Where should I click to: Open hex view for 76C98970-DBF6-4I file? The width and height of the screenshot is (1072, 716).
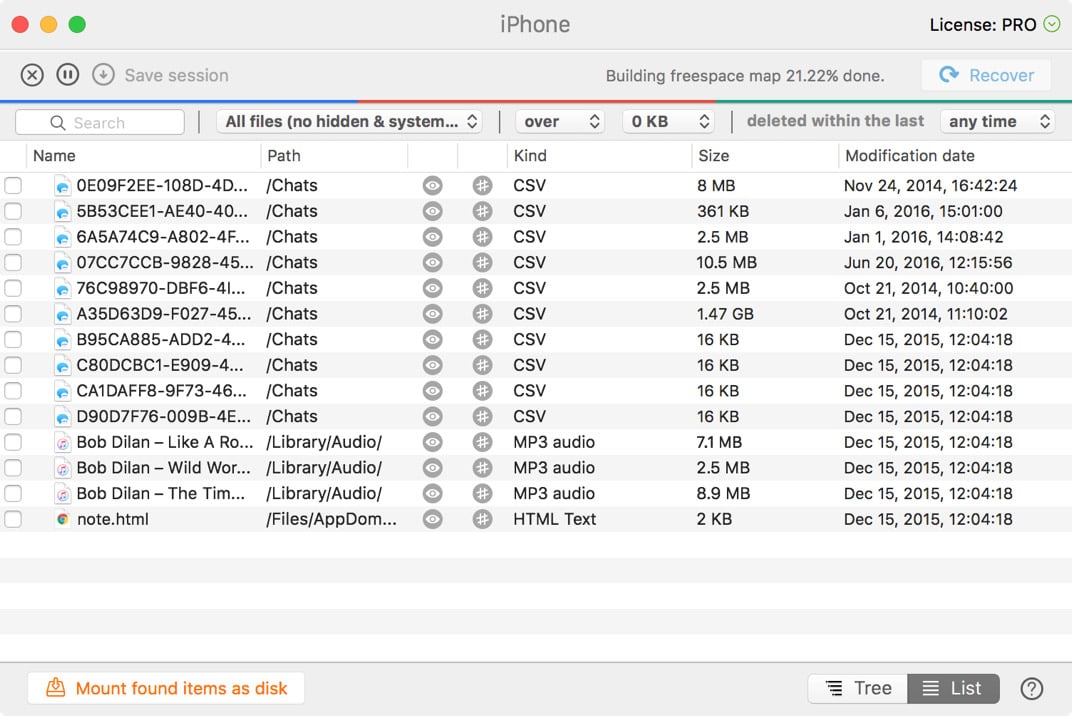pyautogui.click(x=483, y=288)
